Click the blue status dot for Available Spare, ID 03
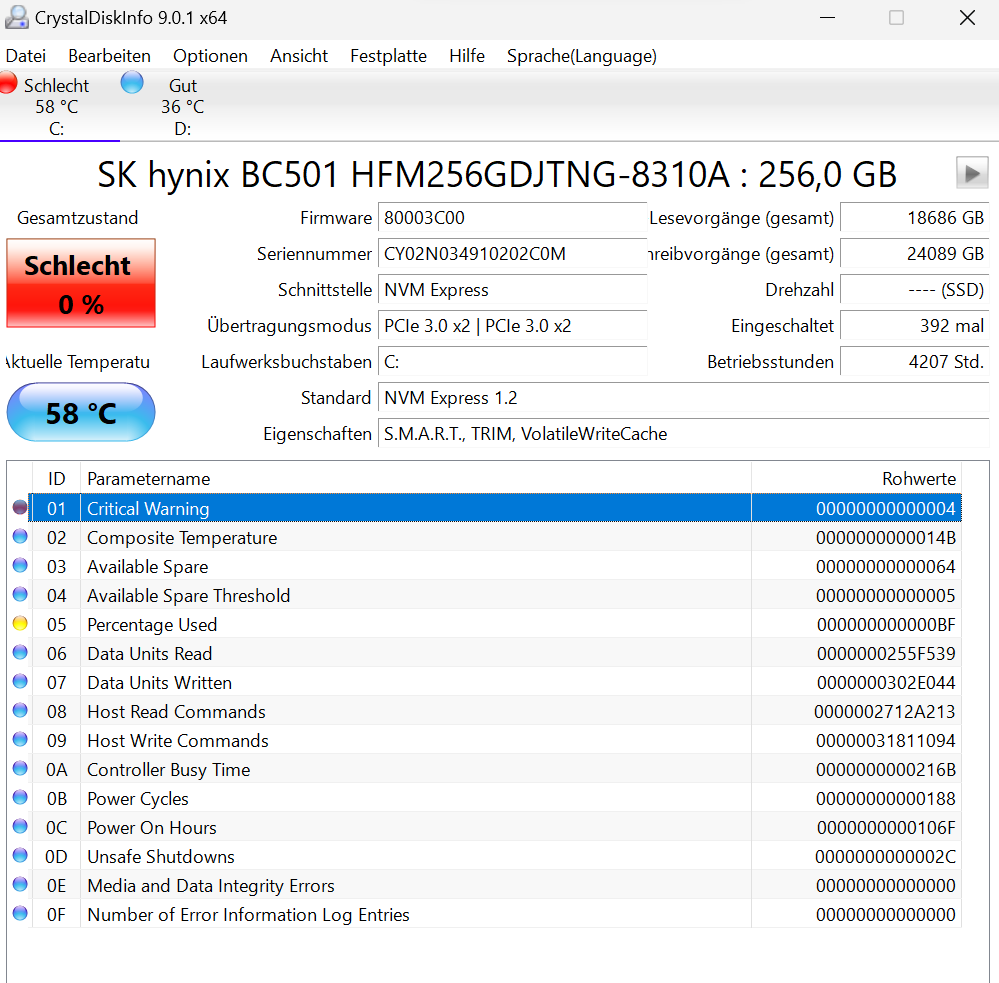 click(x=20, y=565)
